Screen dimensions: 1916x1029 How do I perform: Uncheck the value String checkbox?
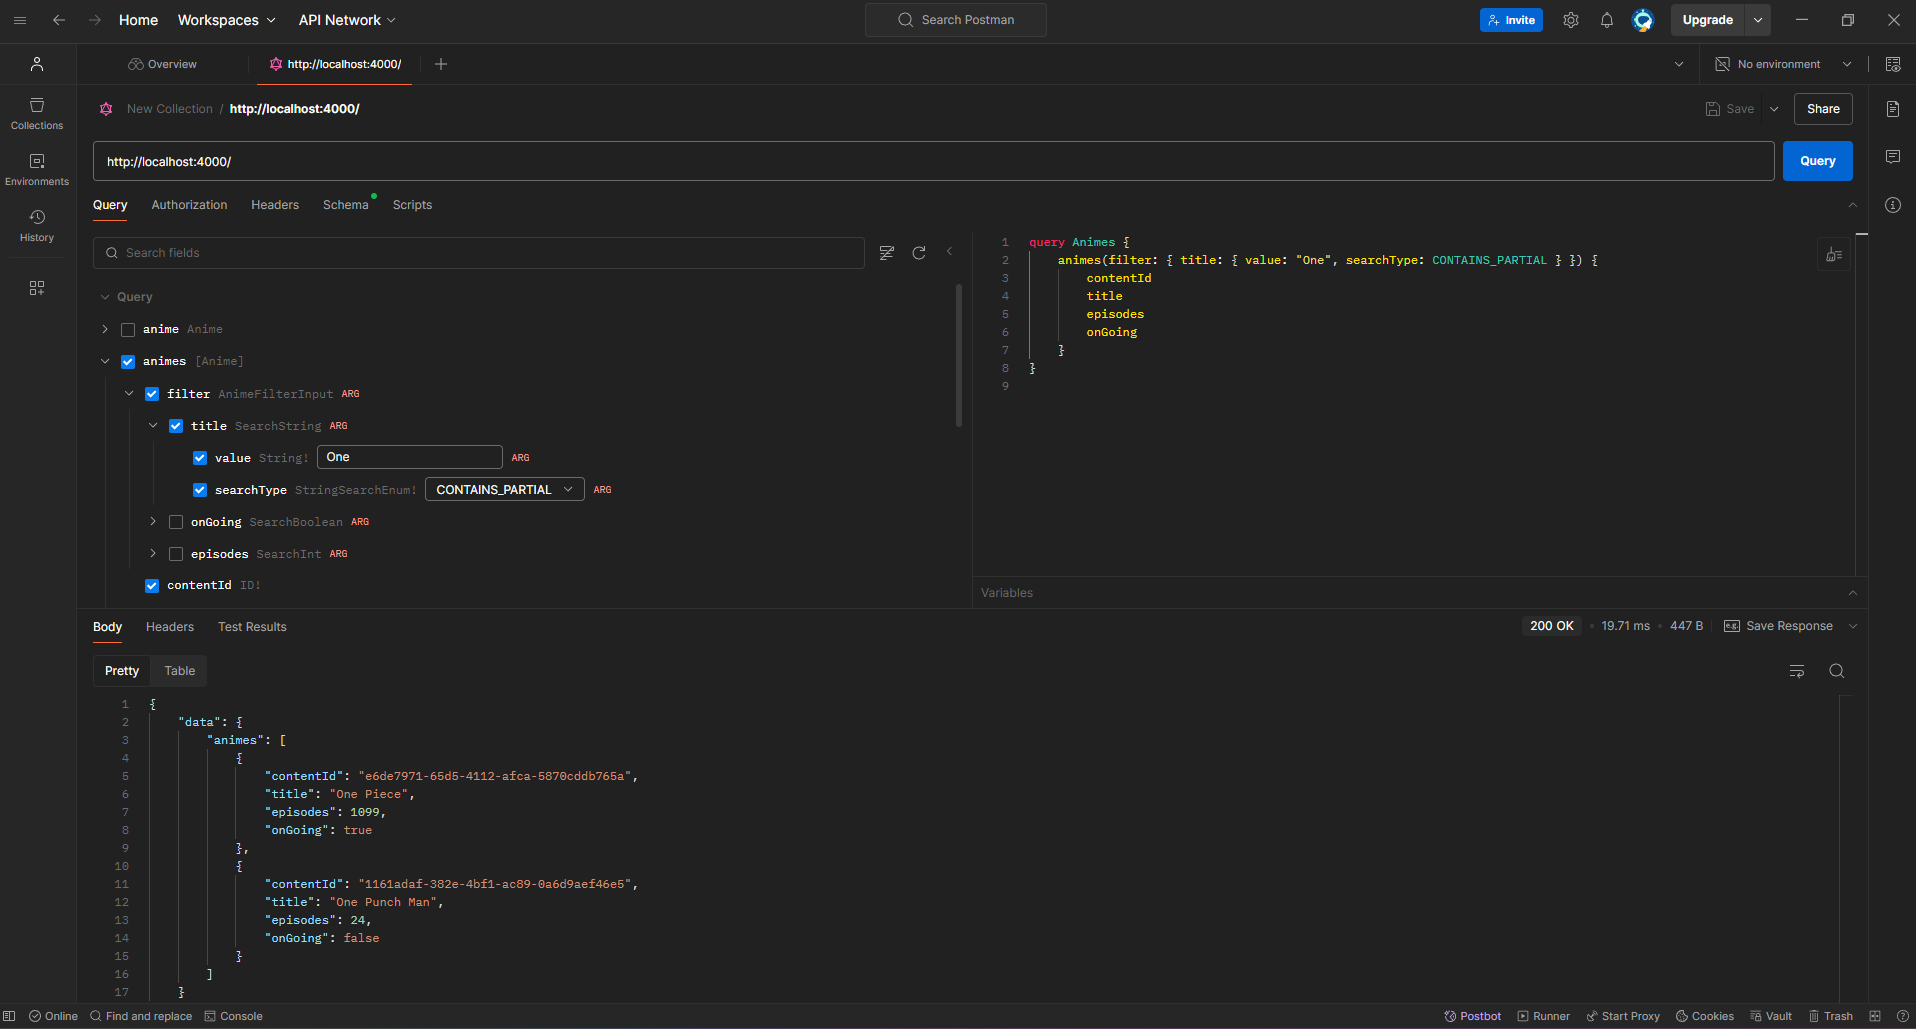pos(200,458)
